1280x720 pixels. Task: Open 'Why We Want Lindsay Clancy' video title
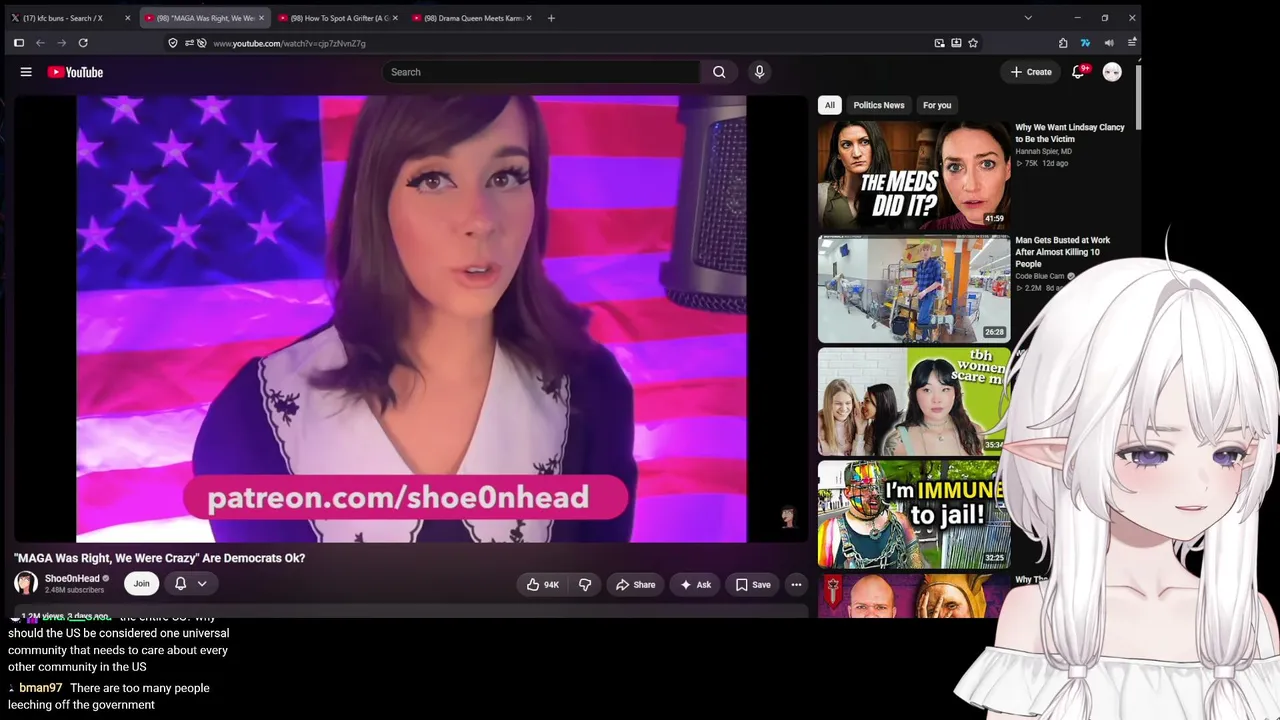pos(1070,133)
